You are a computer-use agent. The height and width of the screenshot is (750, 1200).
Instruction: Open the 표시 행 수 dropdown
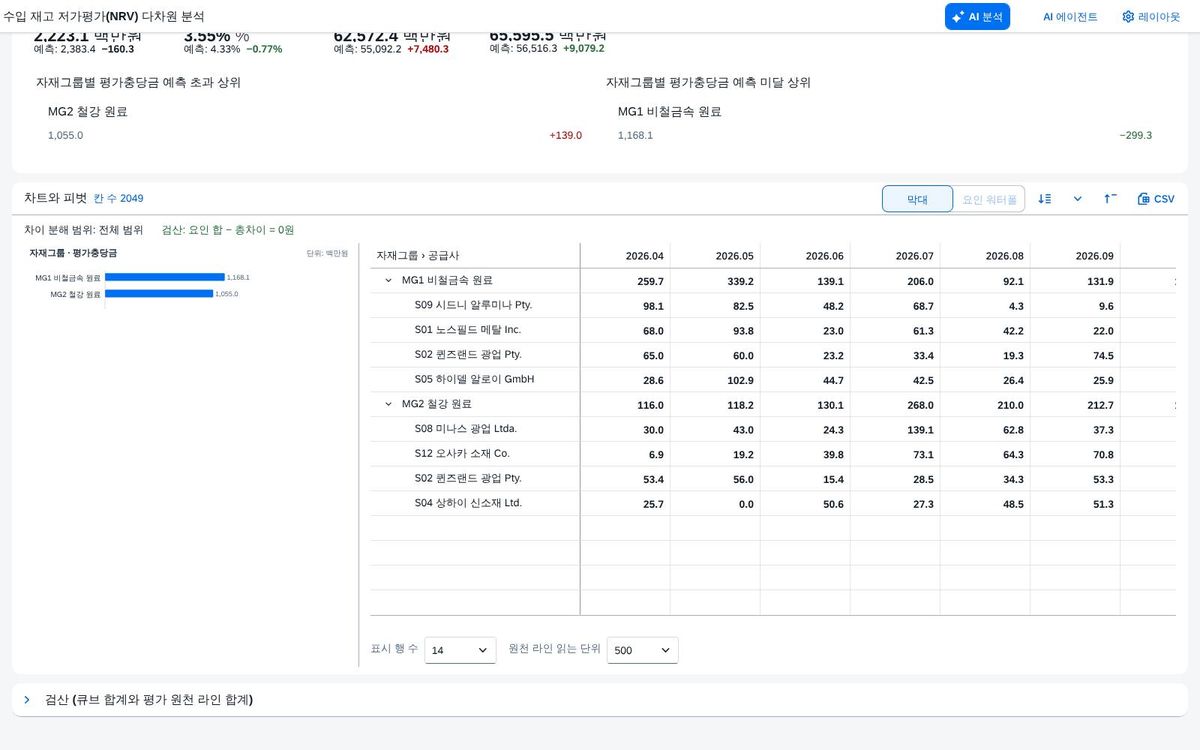[x=460, y=650]
